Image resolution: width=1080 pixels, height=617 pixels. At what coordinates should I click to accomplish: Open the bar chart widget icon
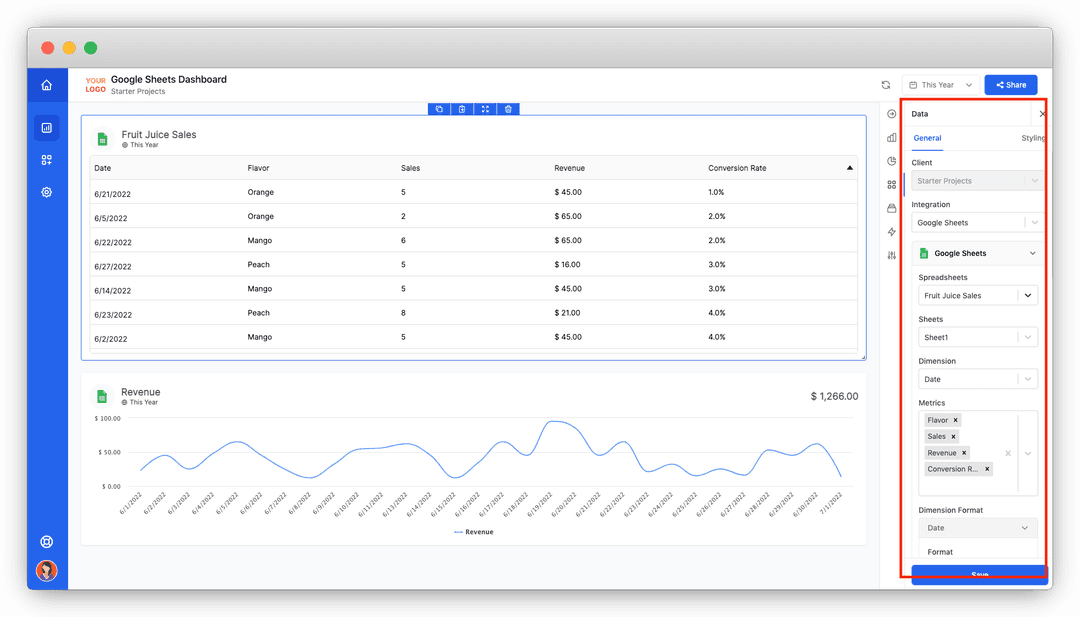891,138
